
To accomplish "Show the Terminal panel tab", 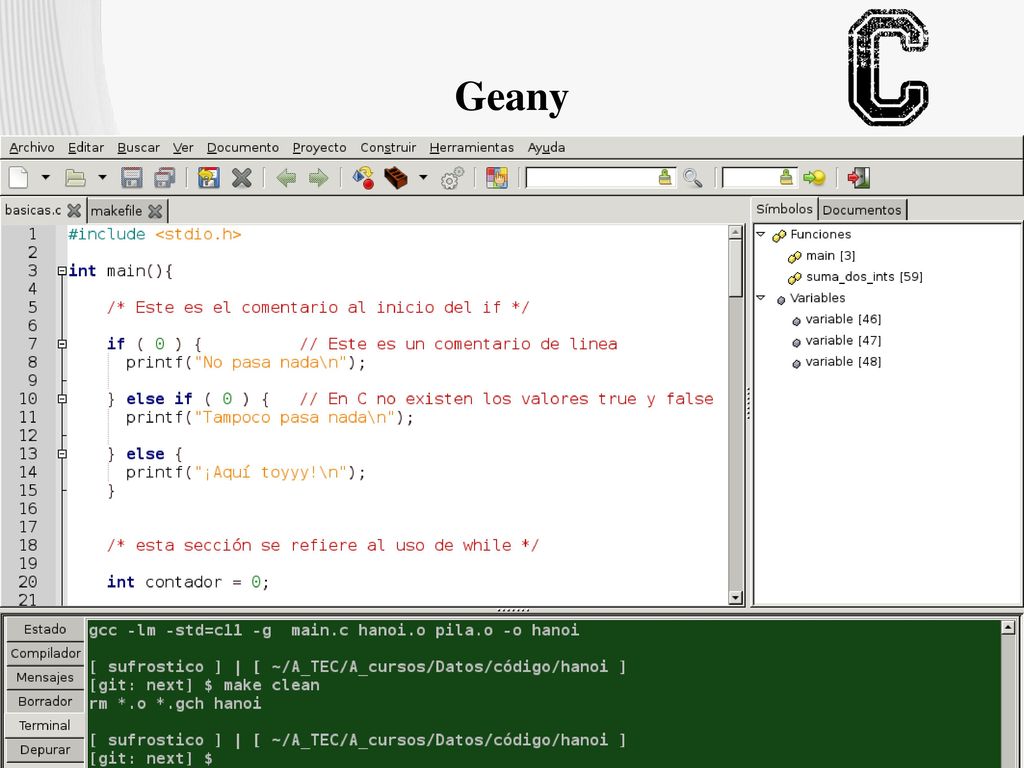I will pyautogui.click(x=45, y=726).
